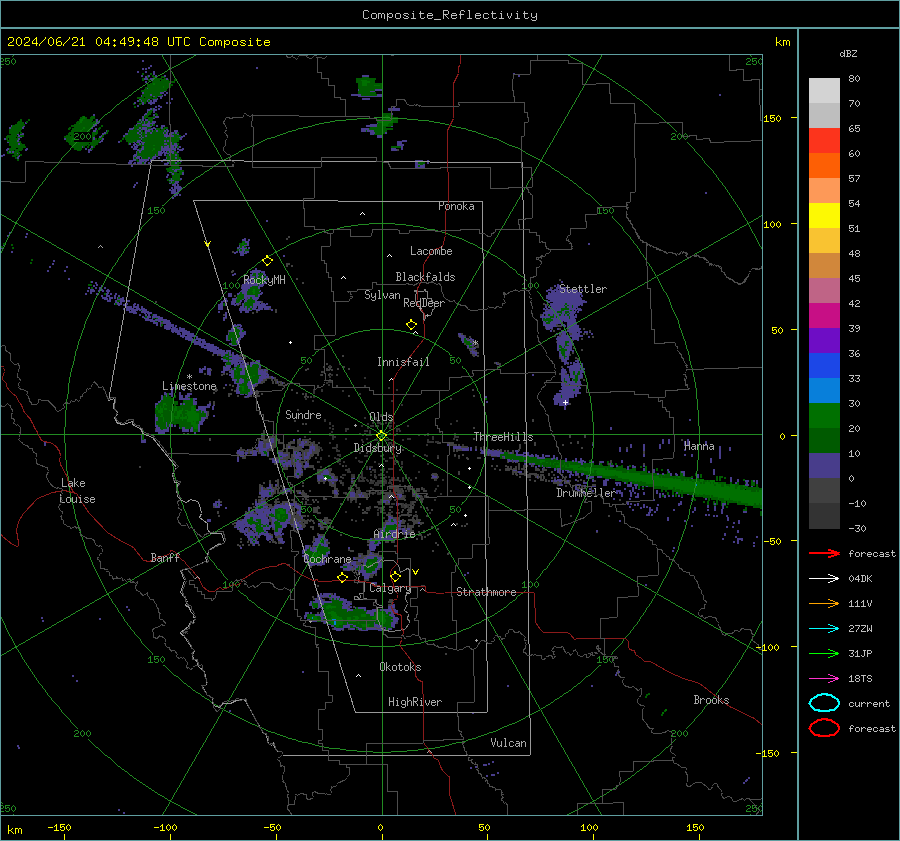
Task: Choose the blue swatch between 36 and 33
Action: (x=824, y=366)
